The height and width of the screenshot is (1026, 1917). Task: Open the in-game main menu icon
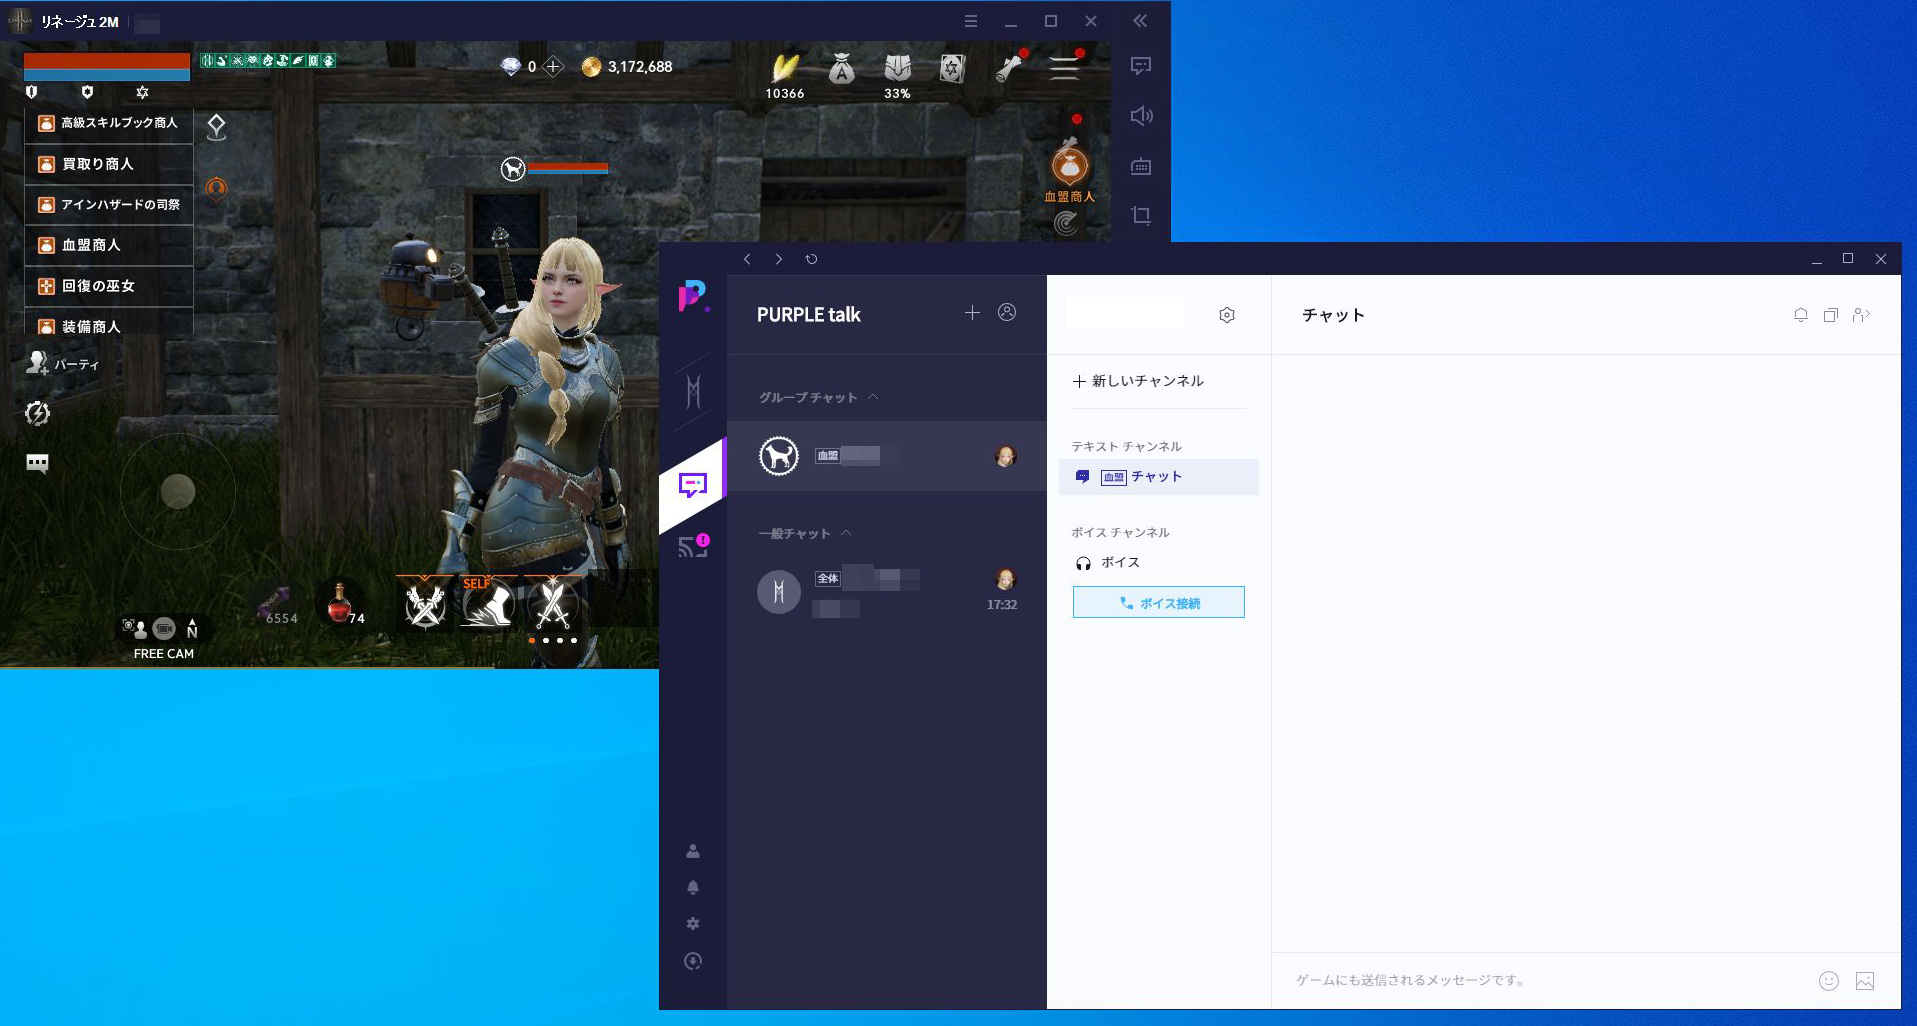[1064, 68]
